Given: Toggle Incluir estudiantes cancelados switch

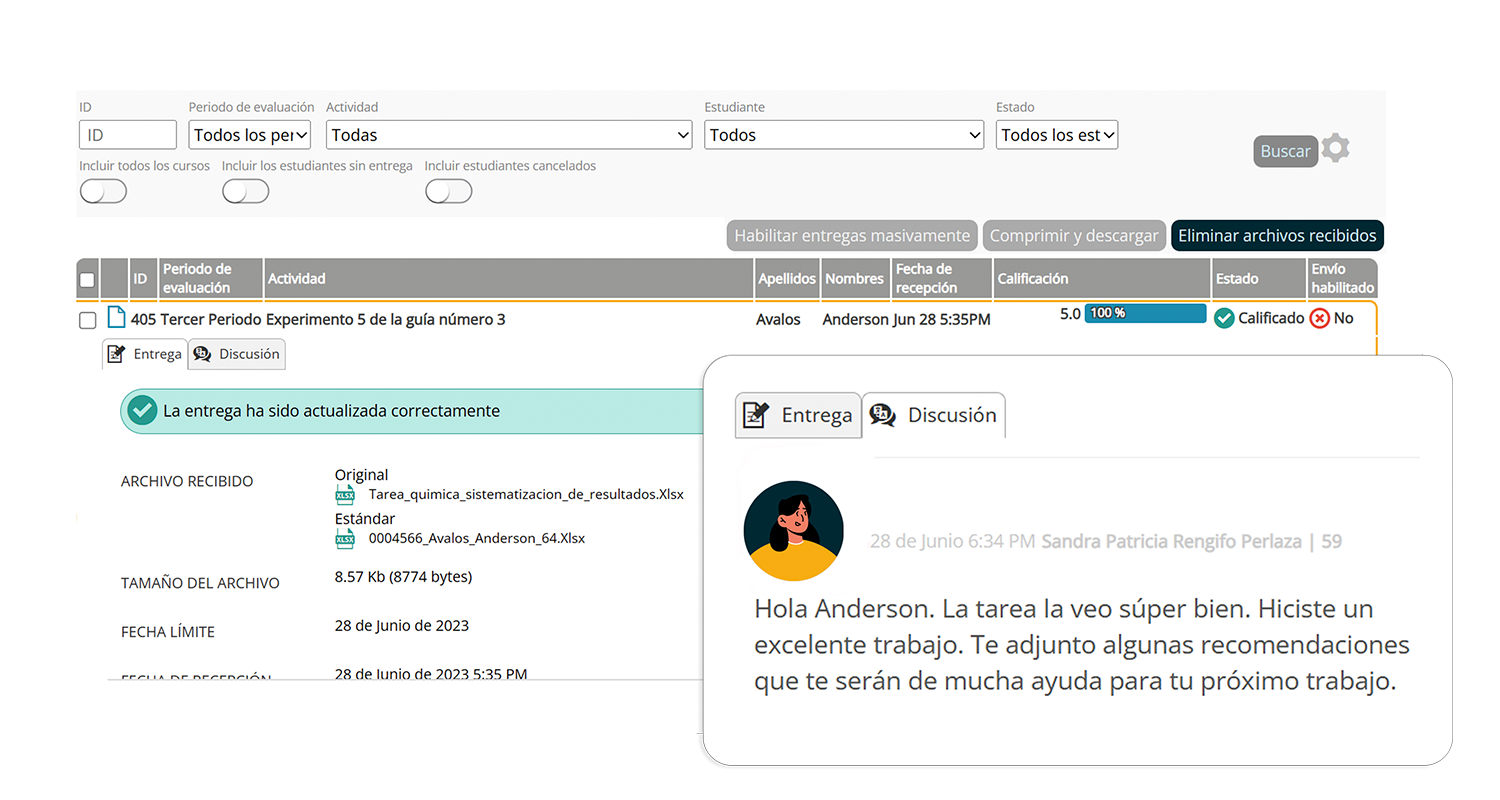Looking at the screenshot, I should coord(448,191).
